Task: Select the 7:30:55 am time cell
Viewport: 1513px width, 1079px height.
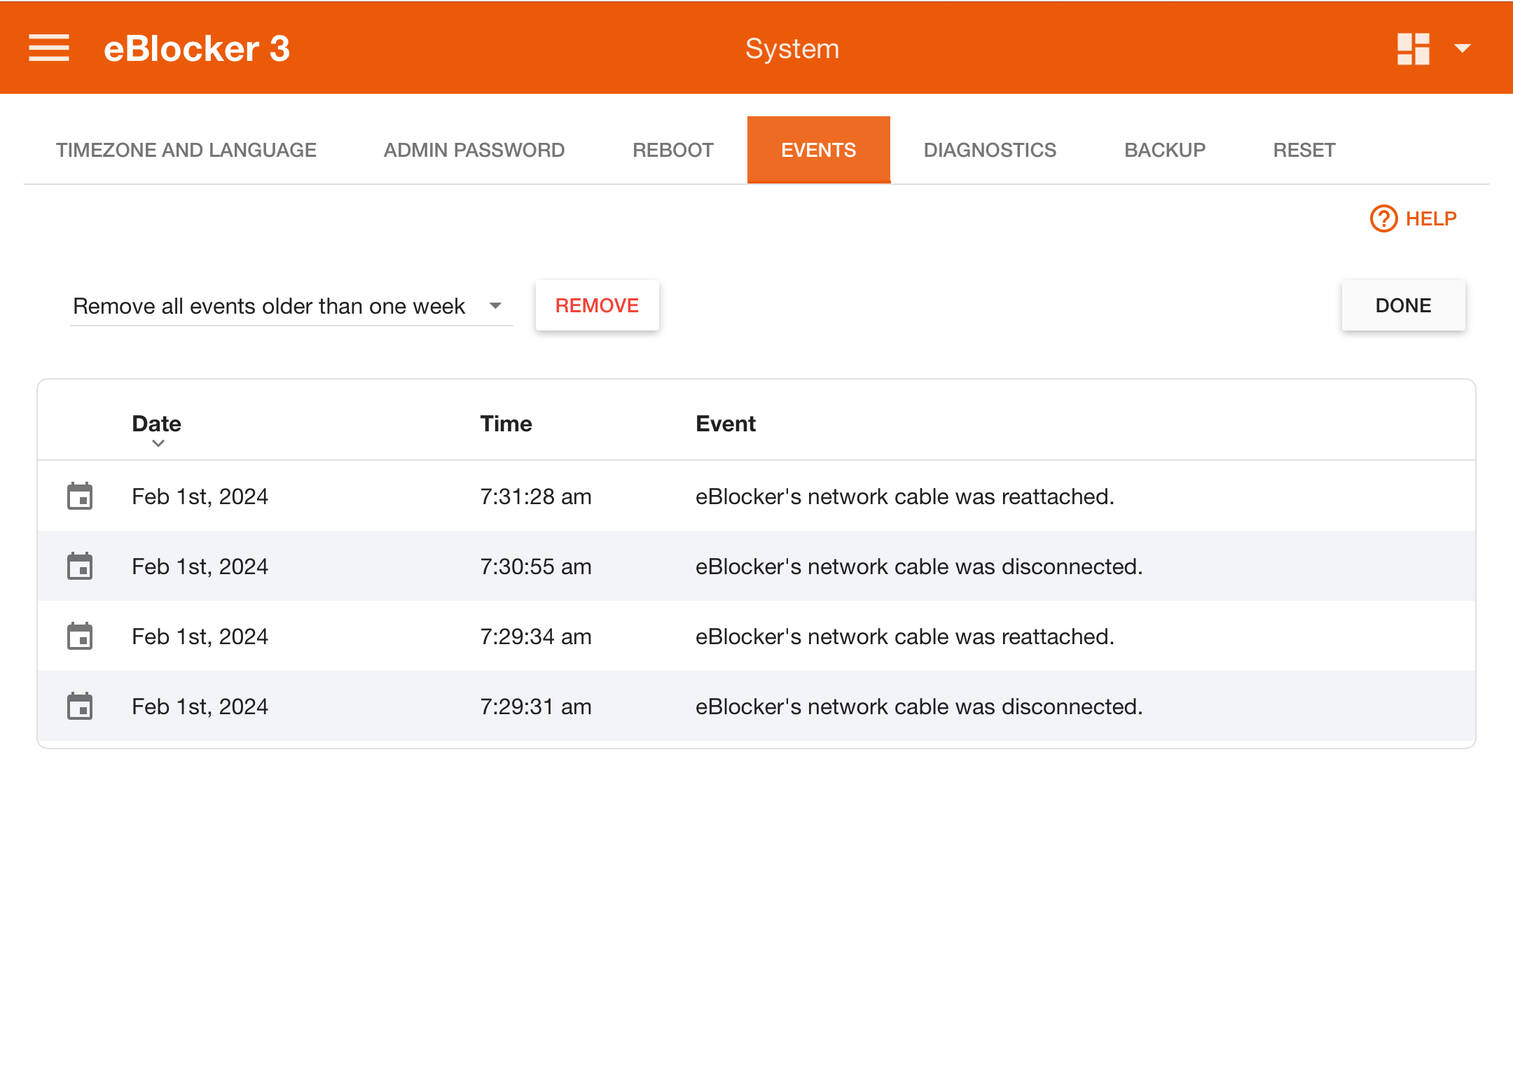Action: (536, 567)
